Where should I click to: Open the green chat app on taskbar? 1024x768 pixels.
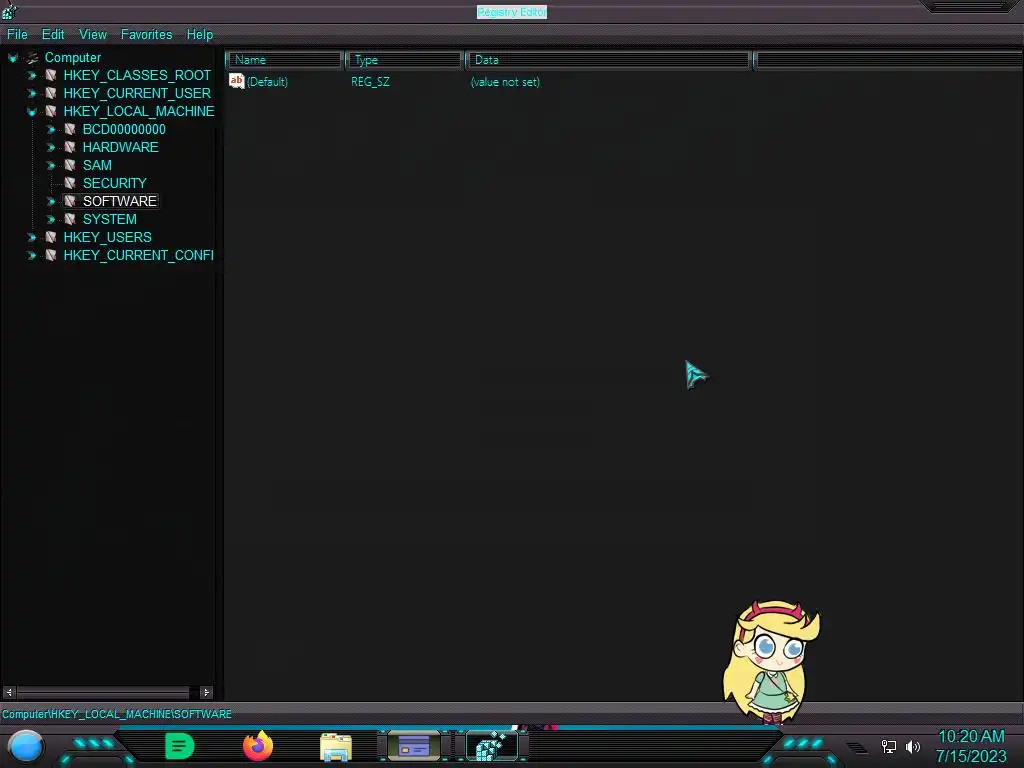180,746
